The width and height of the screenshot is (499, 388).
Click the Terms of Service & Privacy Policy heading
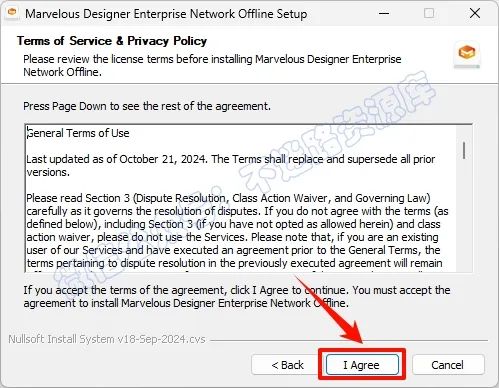[112, 41]
